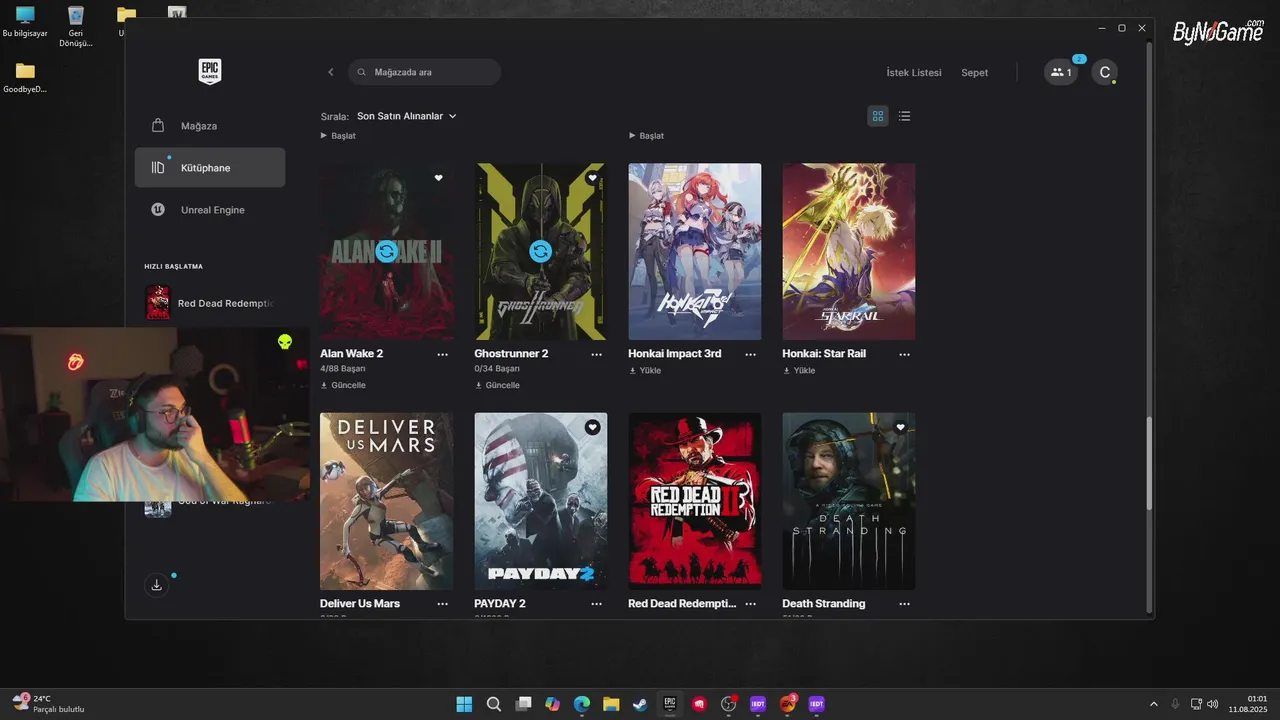1280x720 pixels.
Task: Open the clock and date 01:01
Action: click(x=1250, y=704)
